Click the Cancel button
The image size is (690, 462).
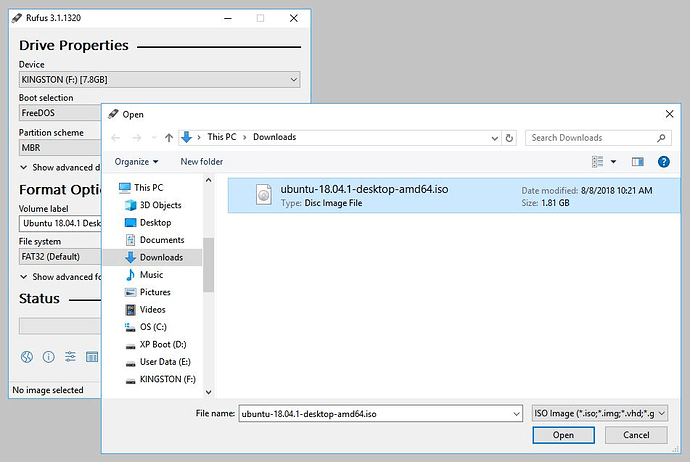[x=636, y=435]
